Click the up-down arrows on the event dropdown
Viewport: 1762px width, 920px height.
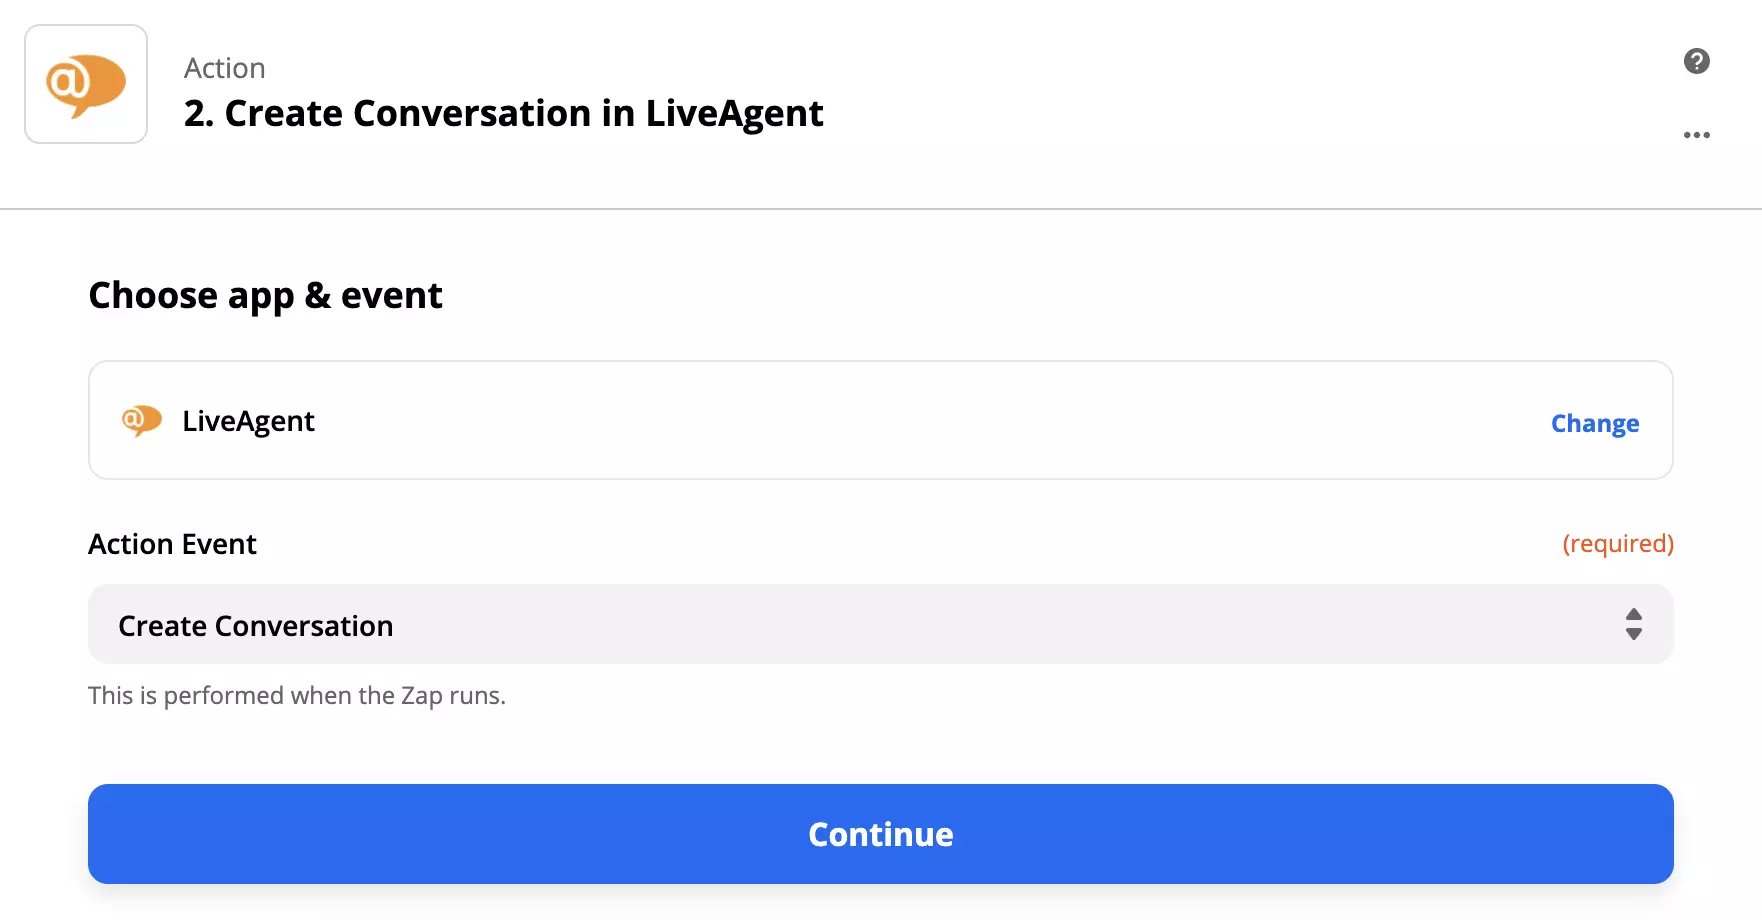(1632, 624)
